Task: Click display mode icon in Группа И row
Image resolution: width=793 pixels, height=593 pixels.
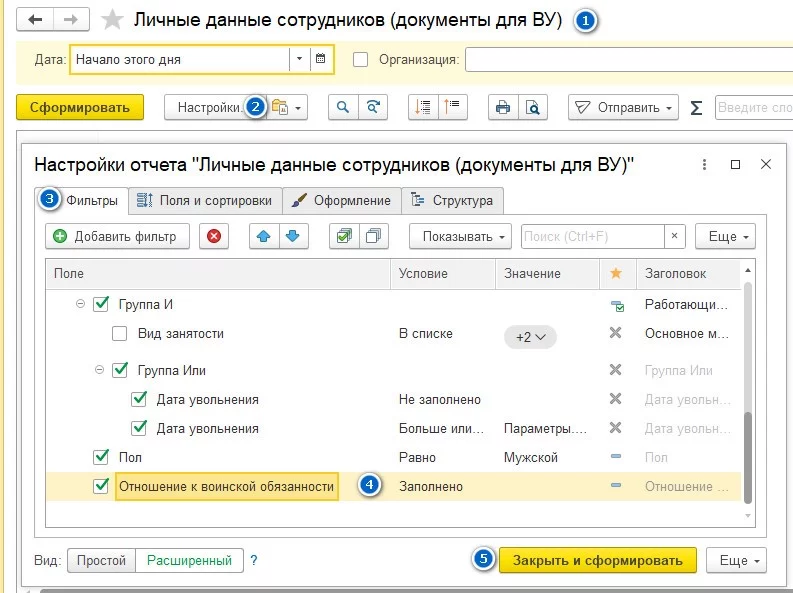Action: coord(616,305)
